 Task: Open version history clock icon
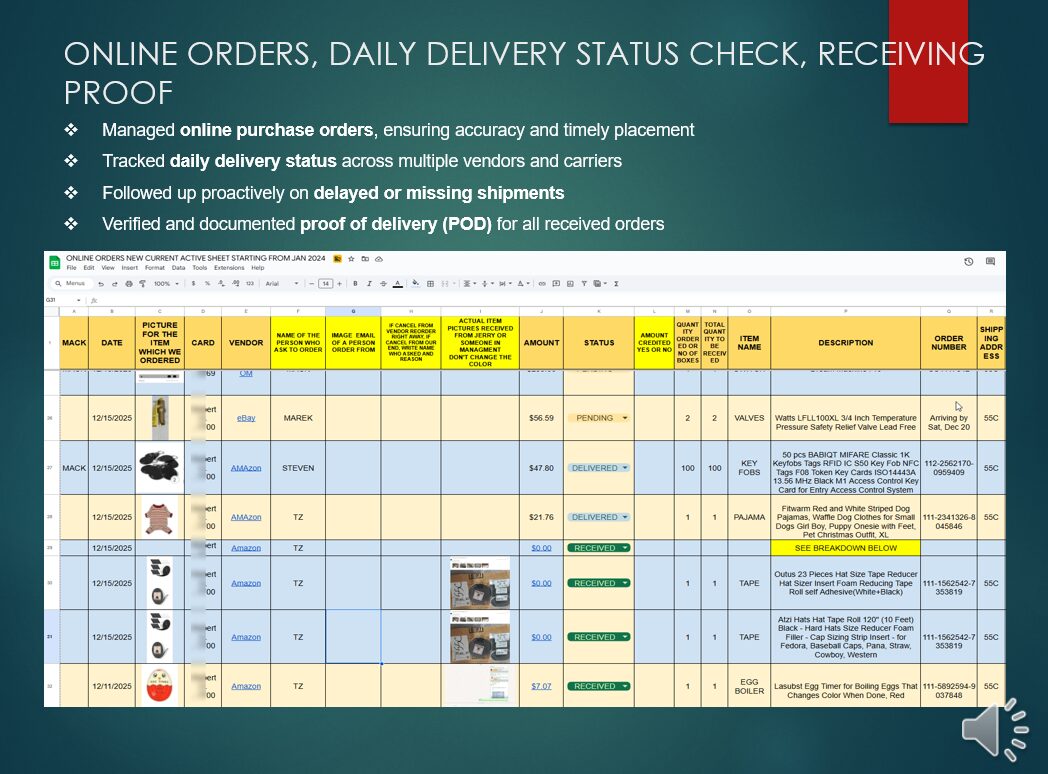pyautogui.click(x=968, y=262)
